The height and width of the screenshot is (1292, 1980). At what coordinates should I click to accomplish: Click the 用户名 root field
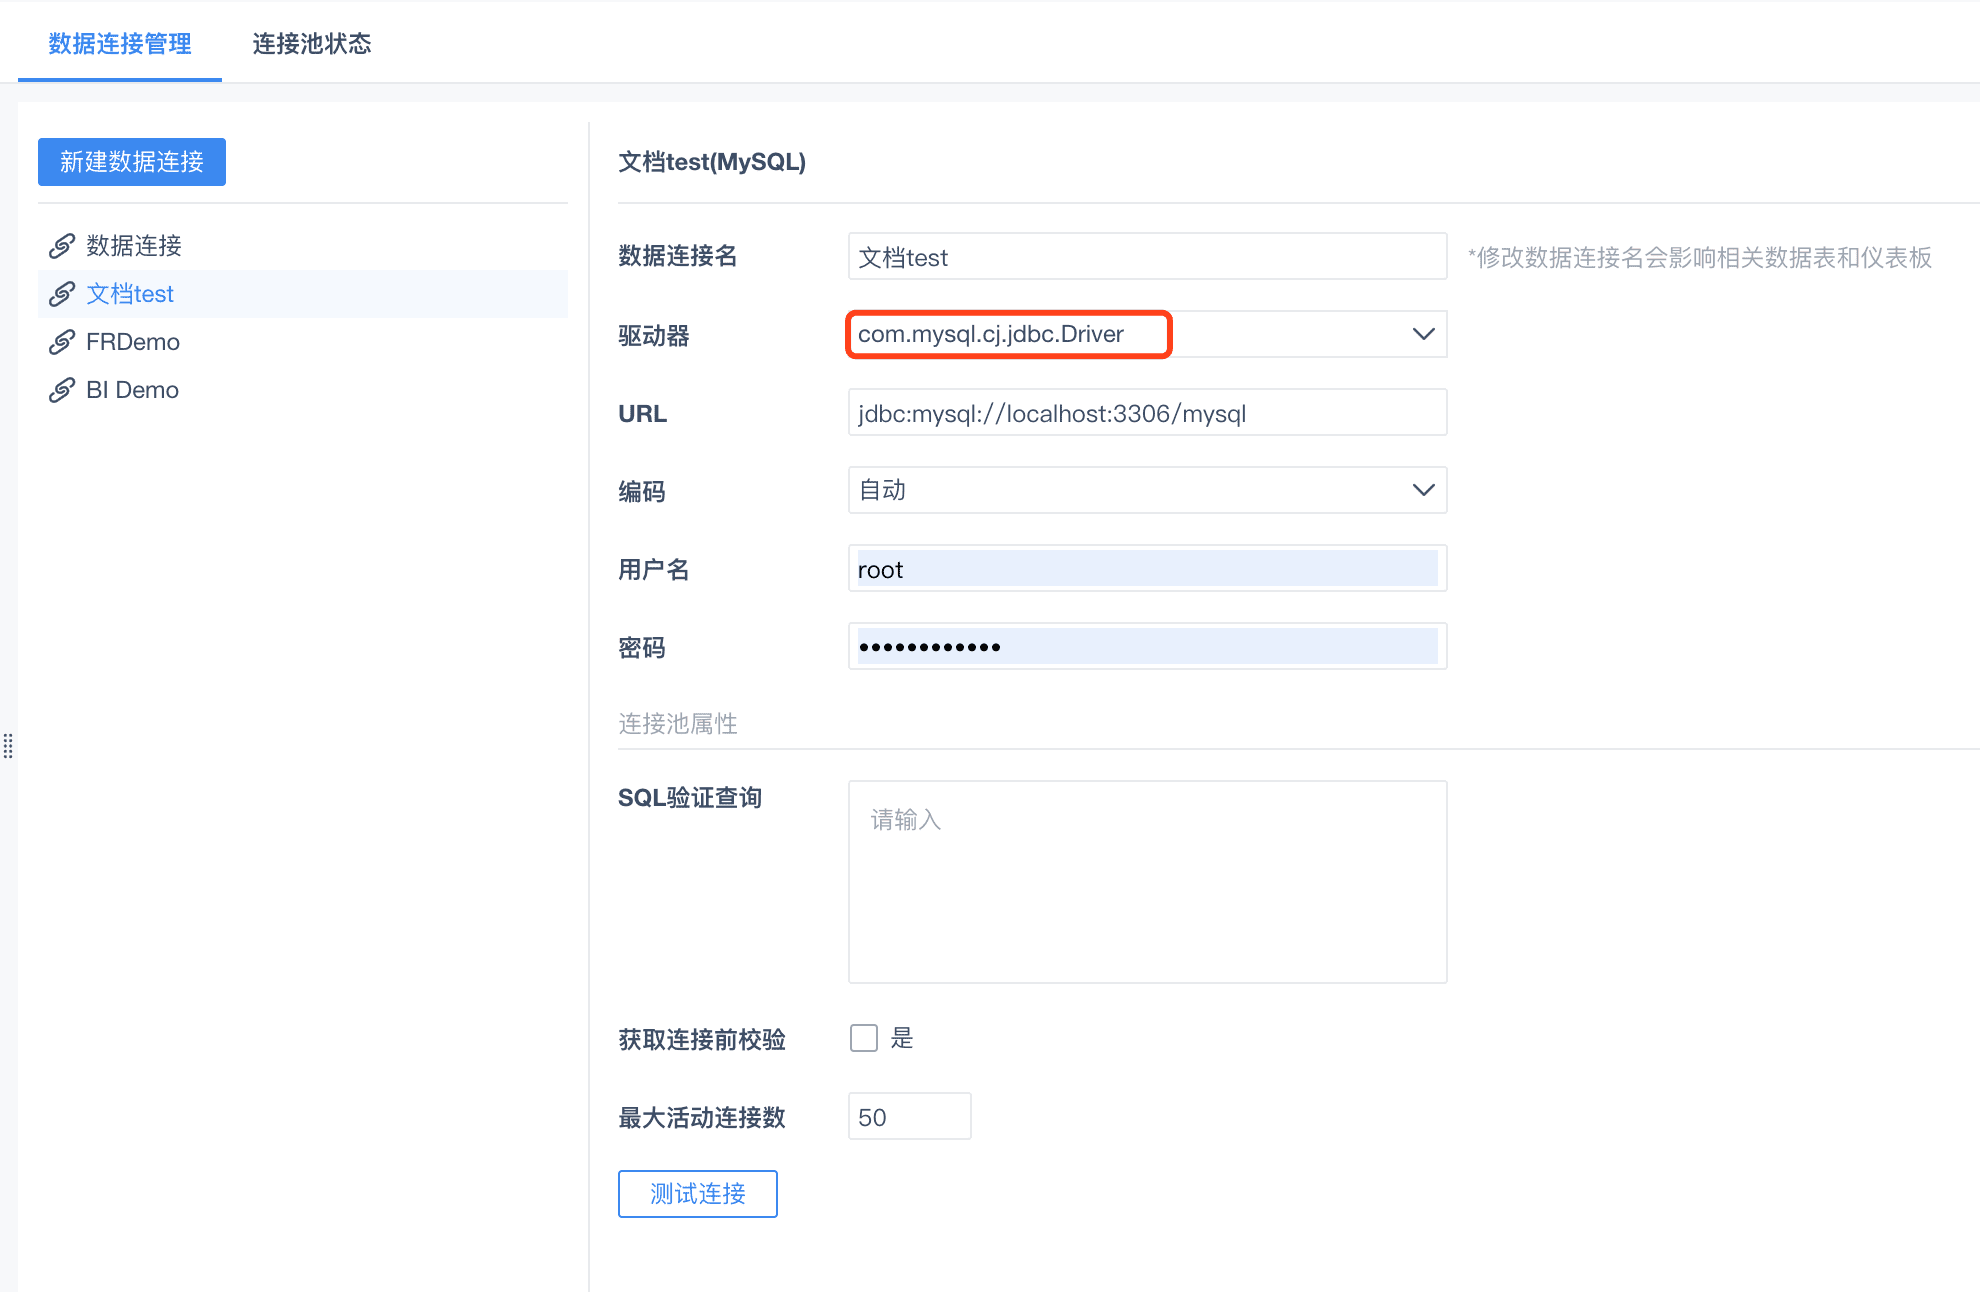1147,569
